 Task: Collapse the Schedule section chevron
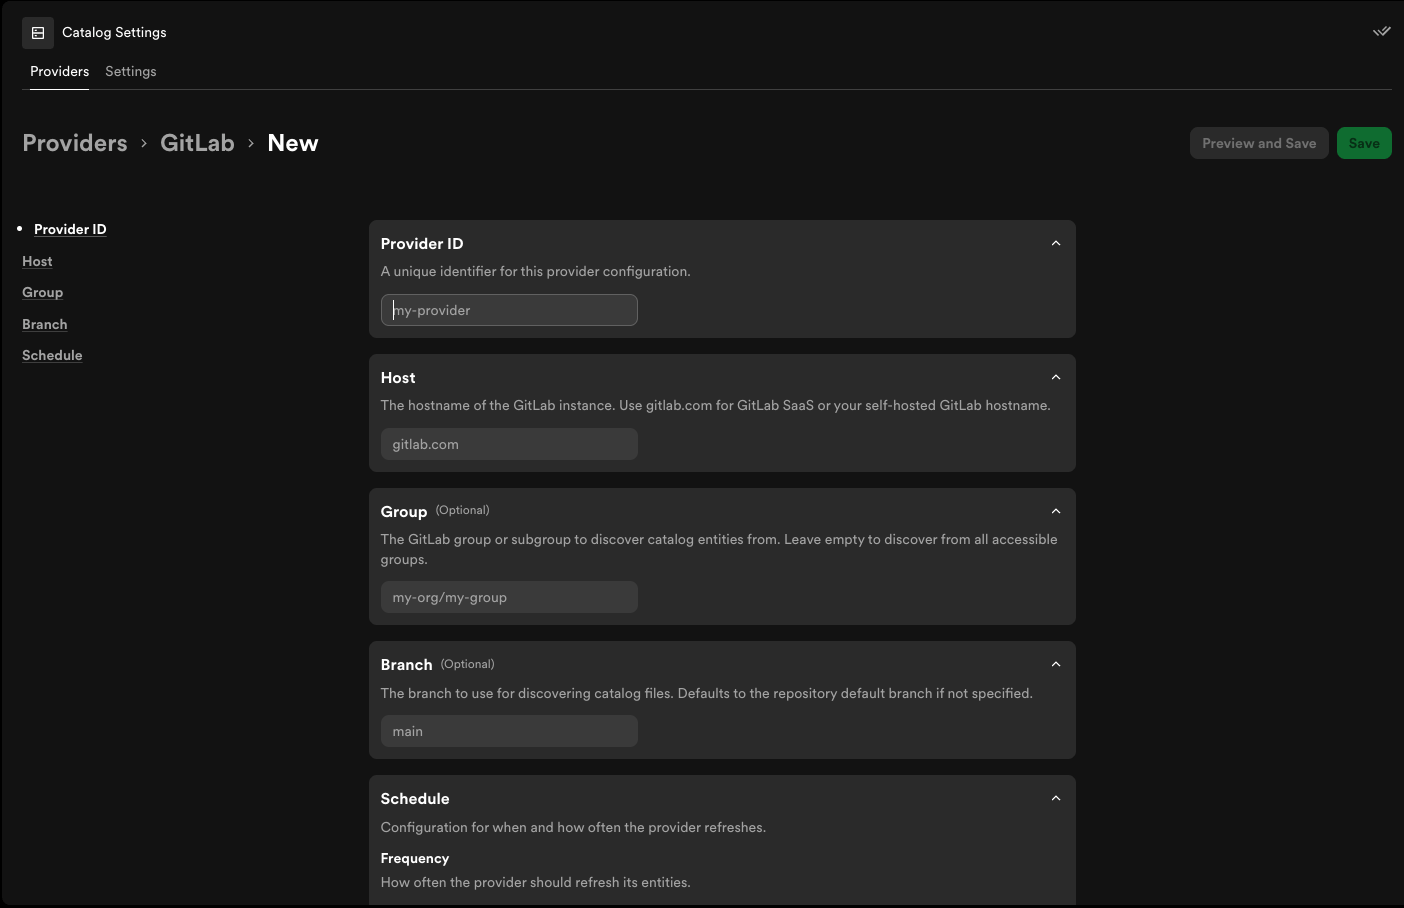[x=1056, y=798]
